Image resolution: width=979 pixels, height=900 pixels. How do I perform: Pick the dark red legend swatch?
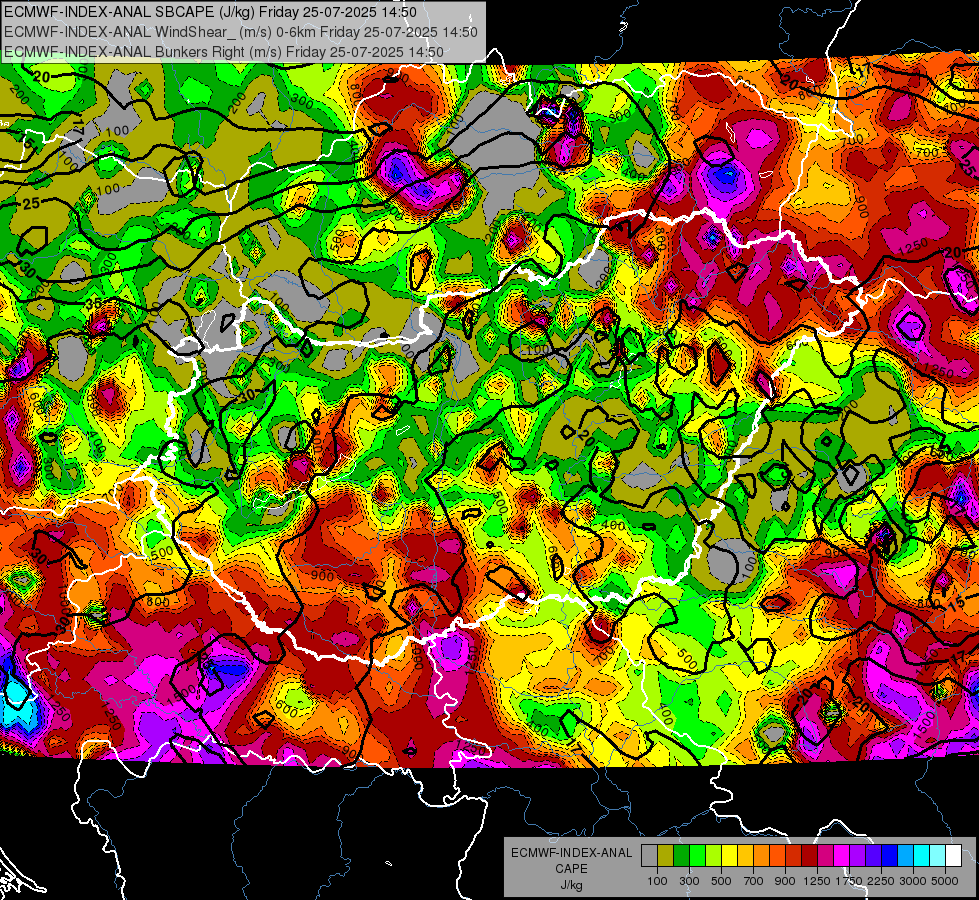[x=809, y=856]
